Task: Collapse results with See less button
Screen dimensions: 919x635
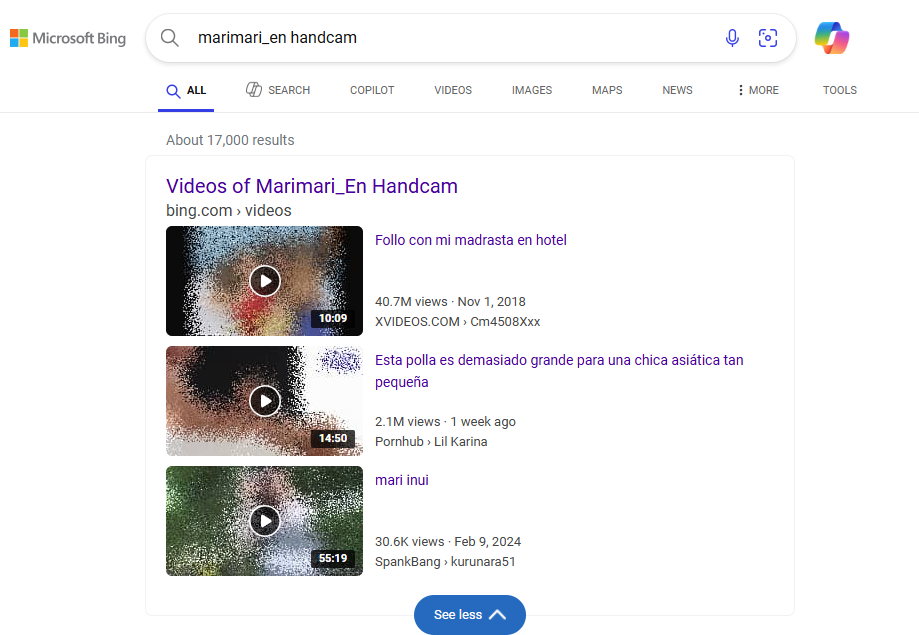Action: pos(469,614)
